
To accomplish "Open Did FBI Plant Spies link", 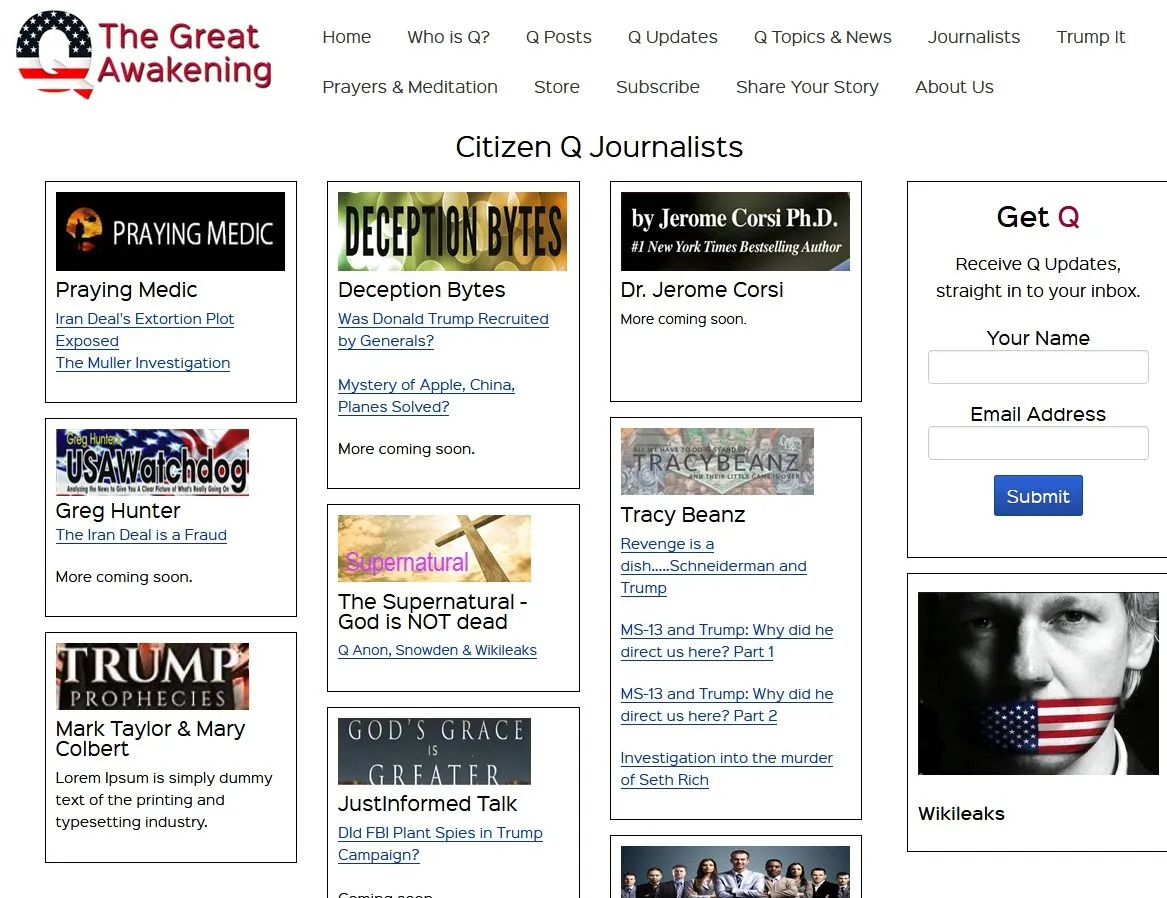I will pos(441,844).
